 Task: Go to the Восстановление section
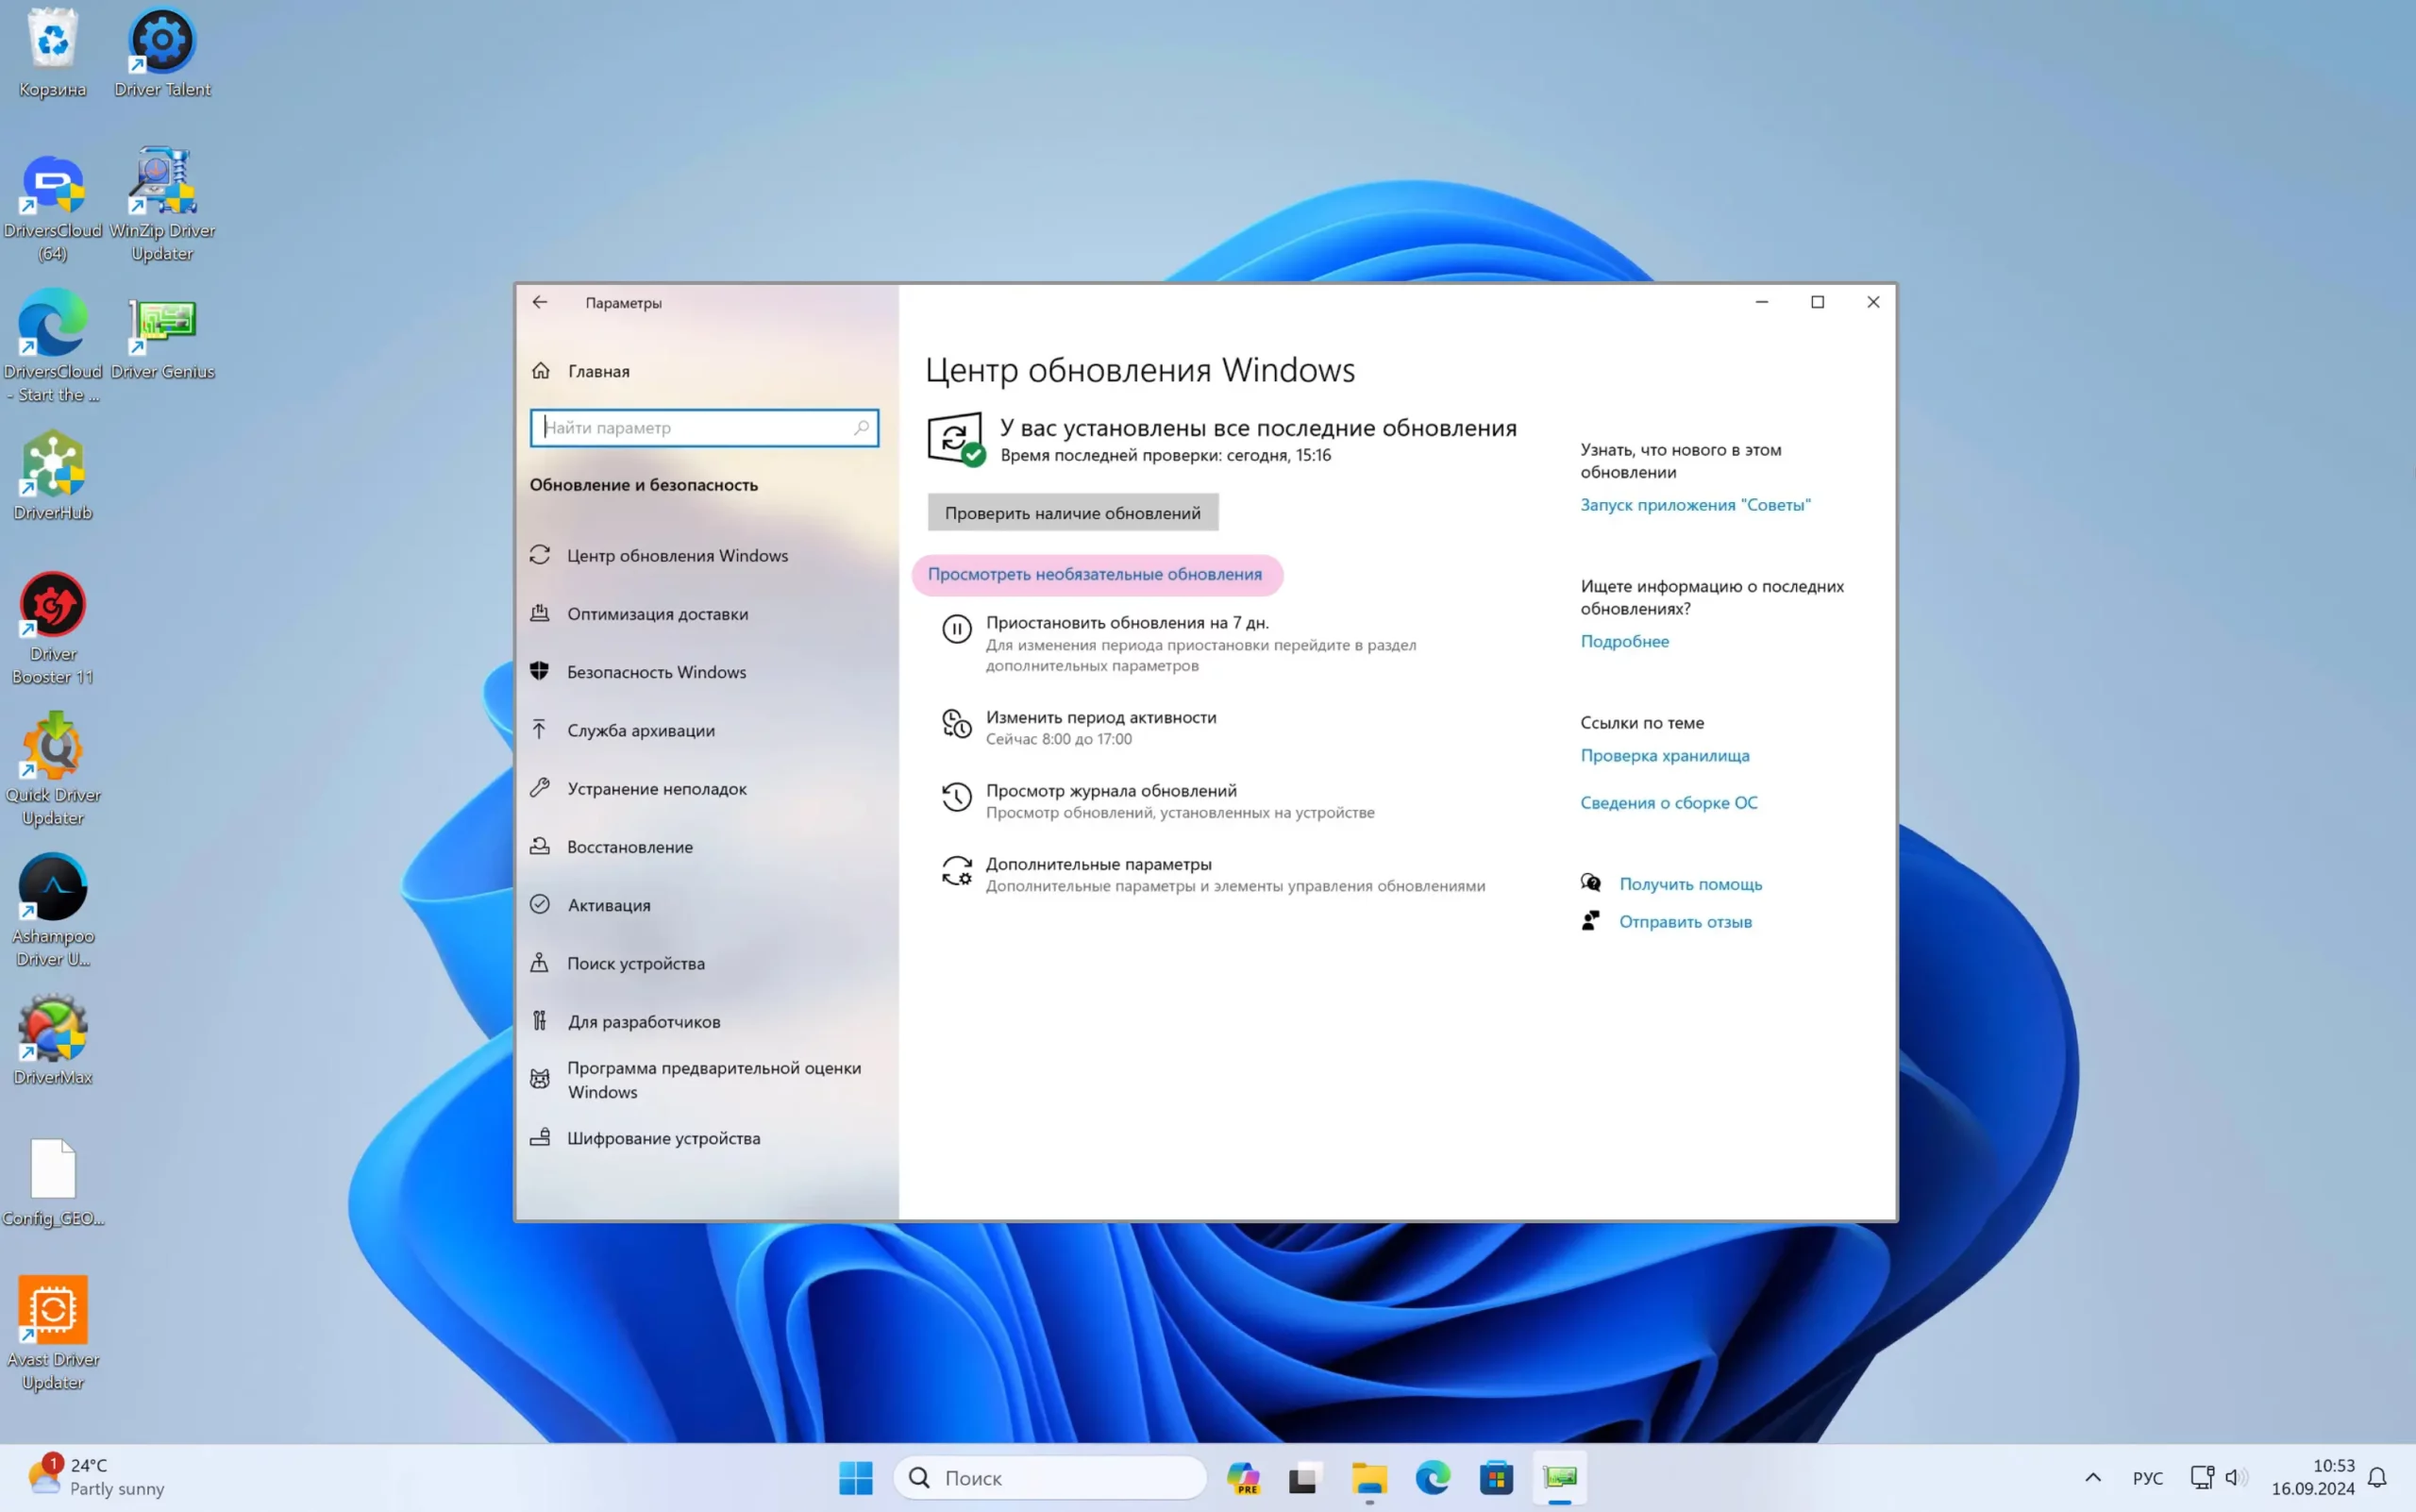click(629, 847)
